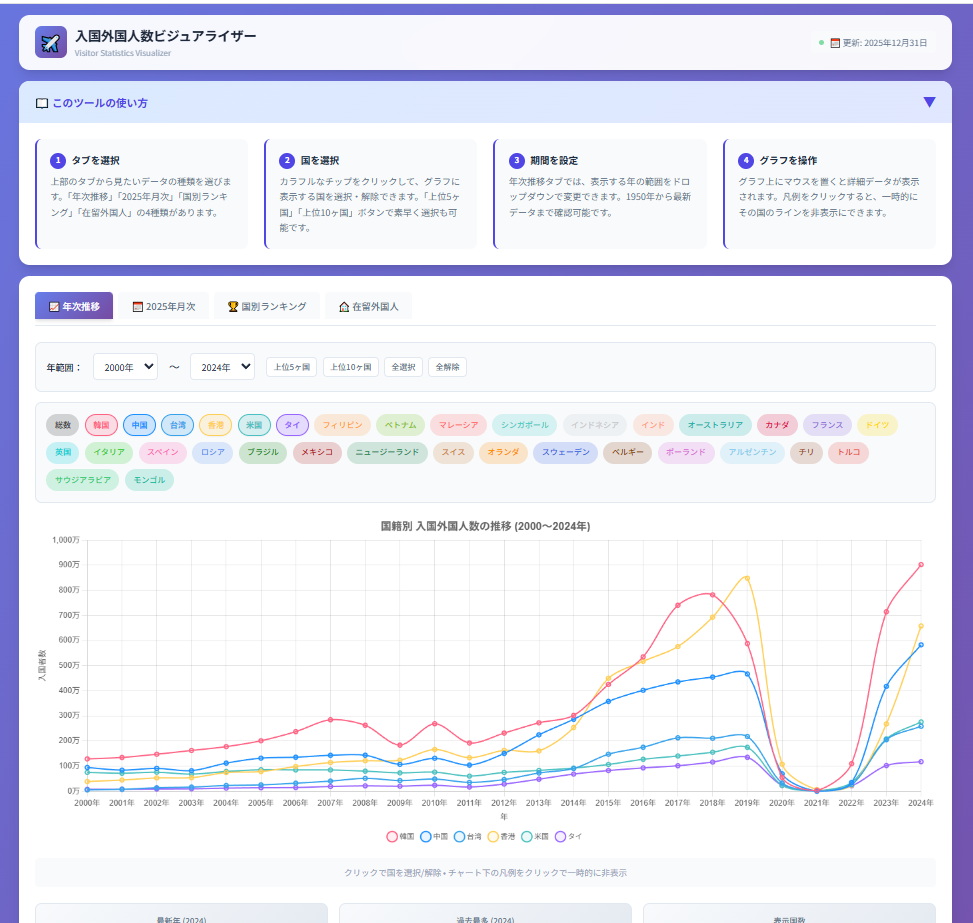The image size is (973, 923).
Task: Open the 国別ランキング tab
Action: (266, 306)
